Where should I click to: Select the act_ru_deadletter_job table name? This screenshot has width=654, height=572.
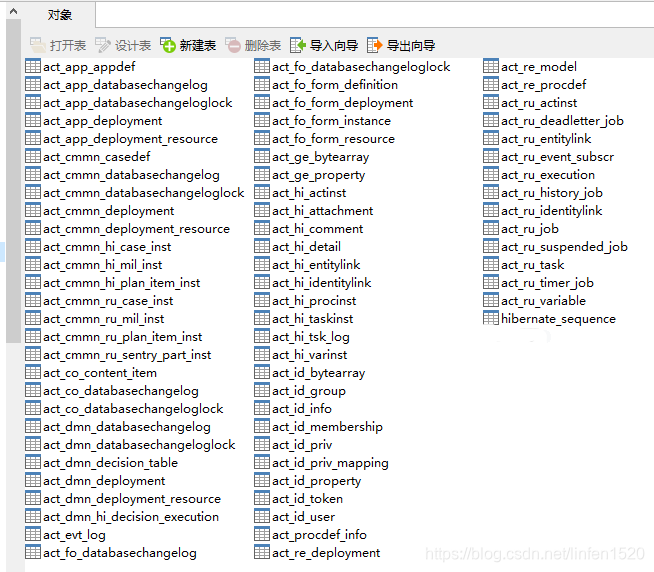click(562, 121)
